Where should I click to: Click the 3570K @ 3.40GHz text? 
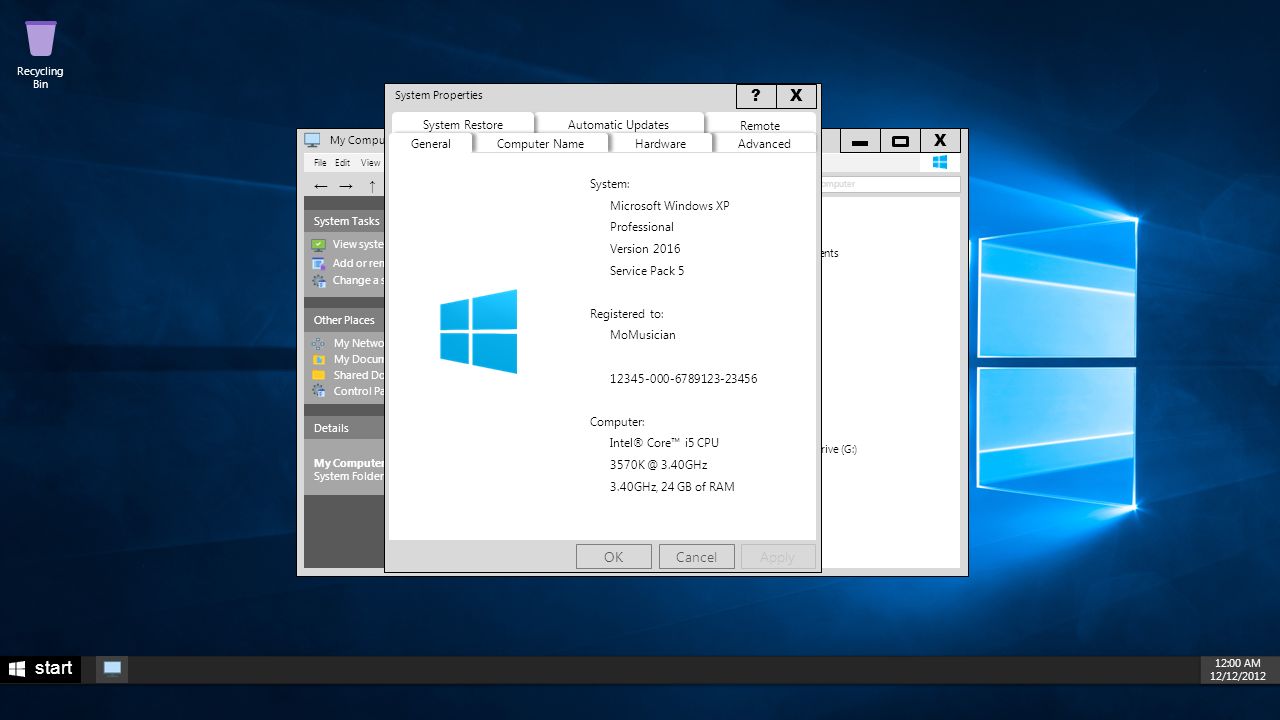click(x=659, y=465)
